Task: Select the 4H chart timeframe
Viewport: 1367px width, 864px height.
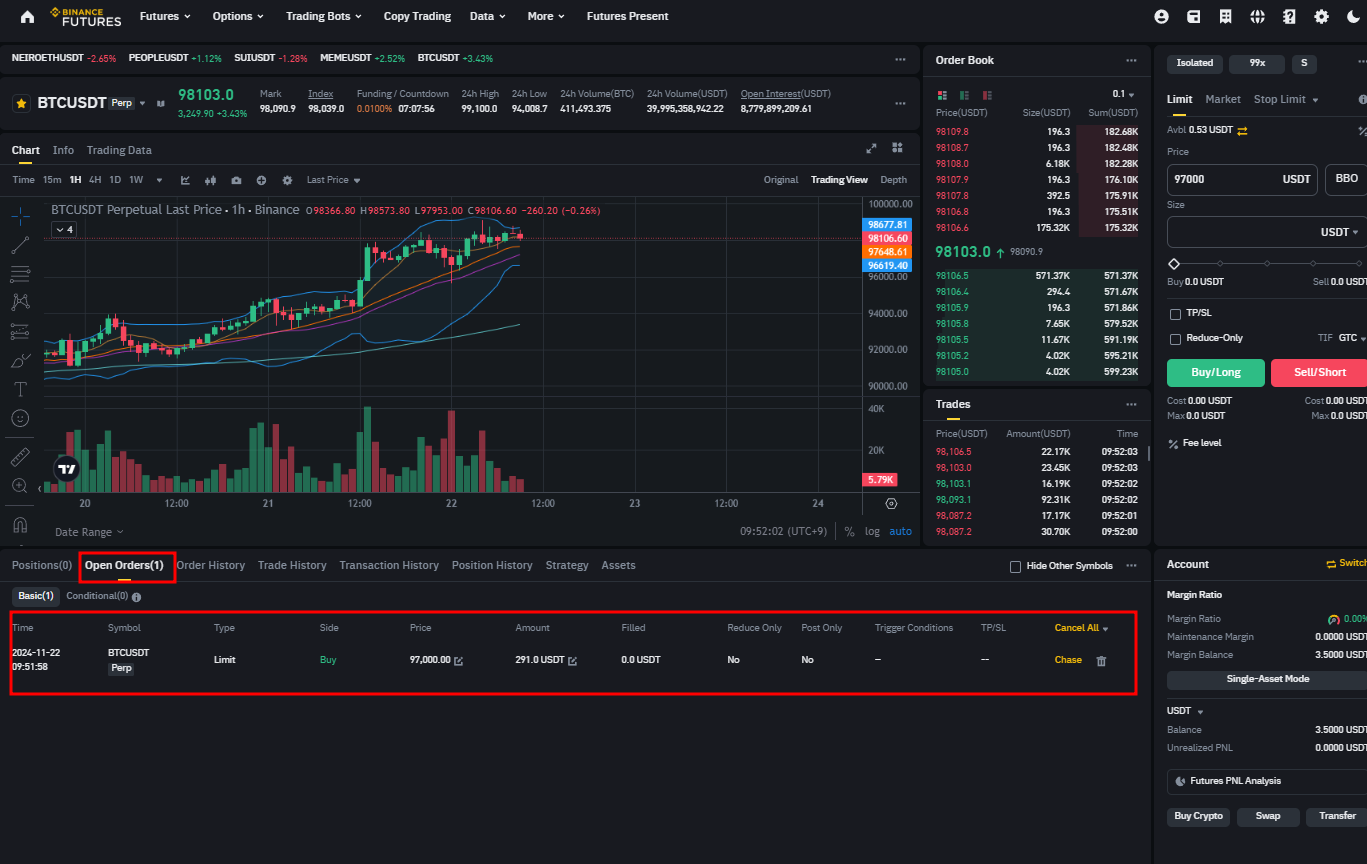Action: tap(95, 180)
